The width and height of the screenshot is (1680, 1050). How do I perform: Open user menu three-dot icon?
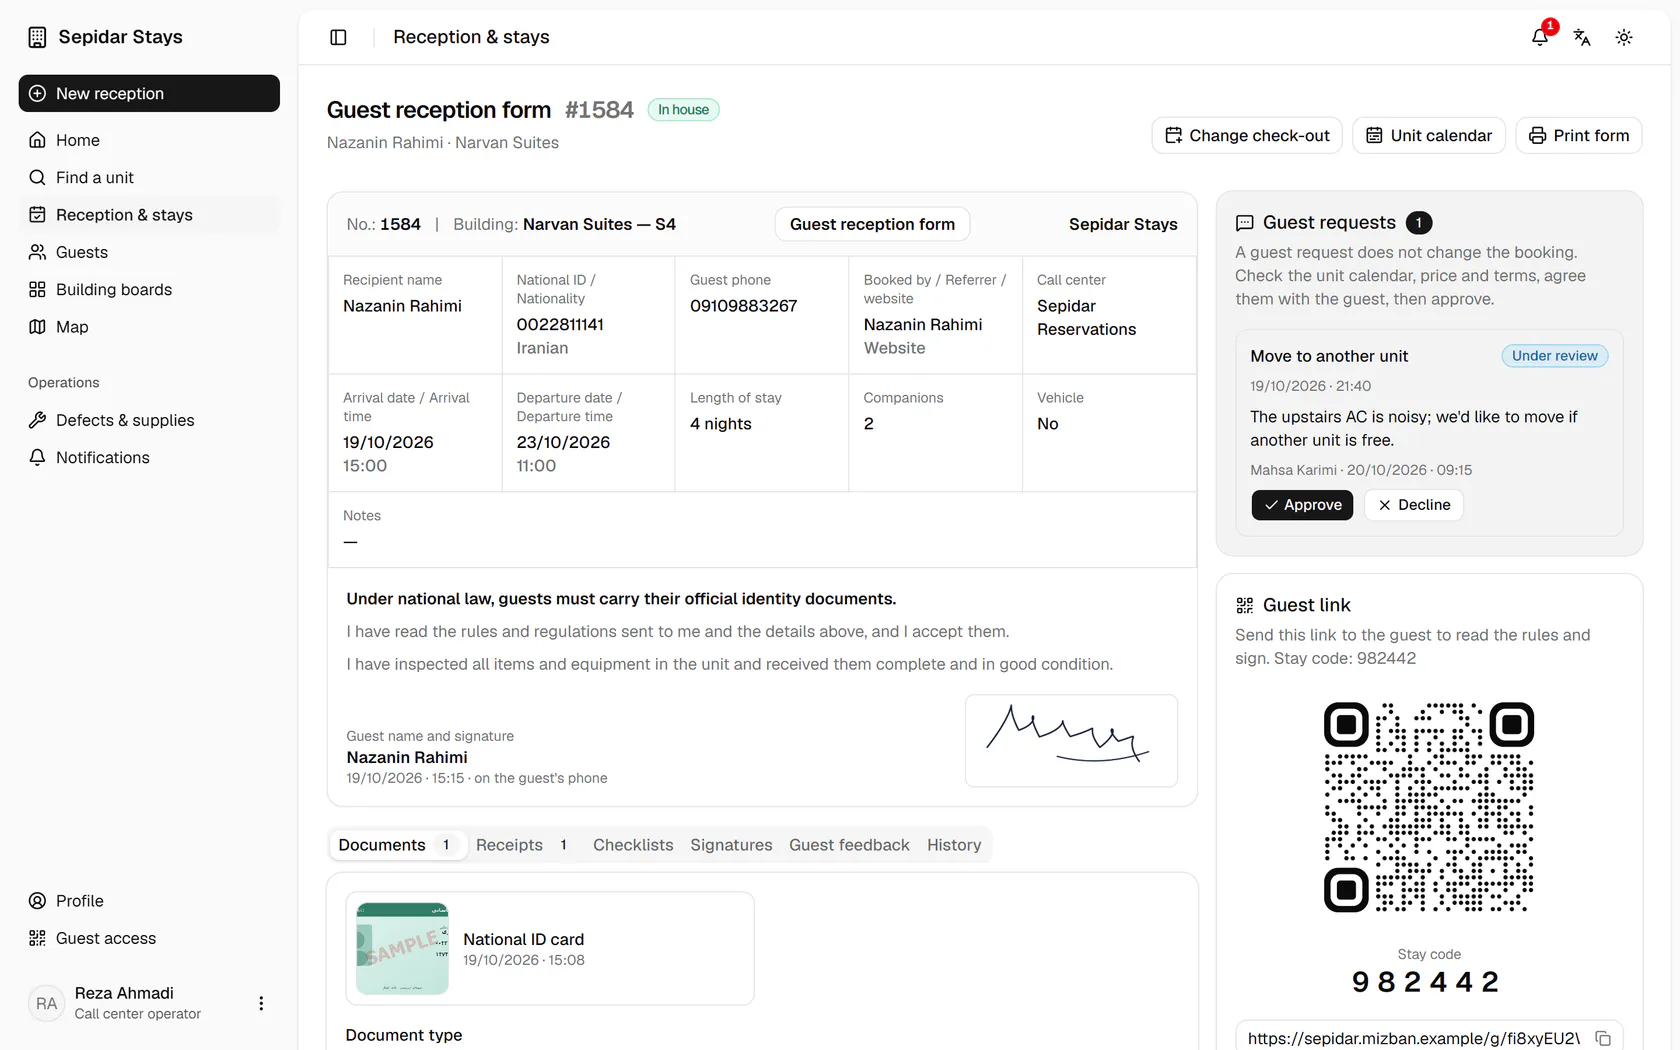tap(261, 1003)
